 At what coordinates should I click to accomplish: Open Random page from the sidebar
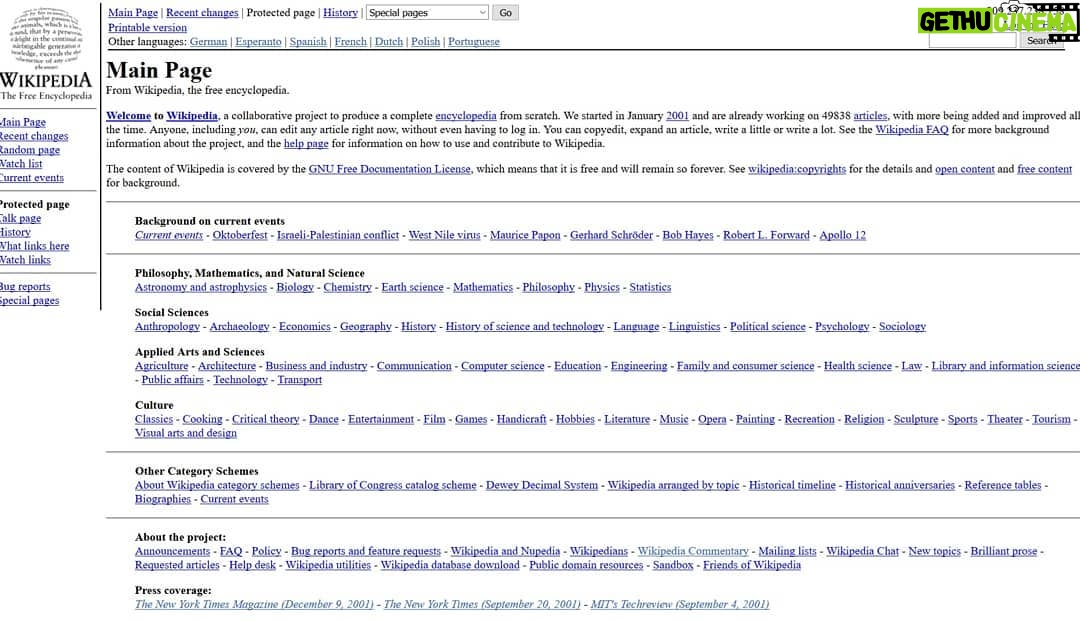pos(30,150)
